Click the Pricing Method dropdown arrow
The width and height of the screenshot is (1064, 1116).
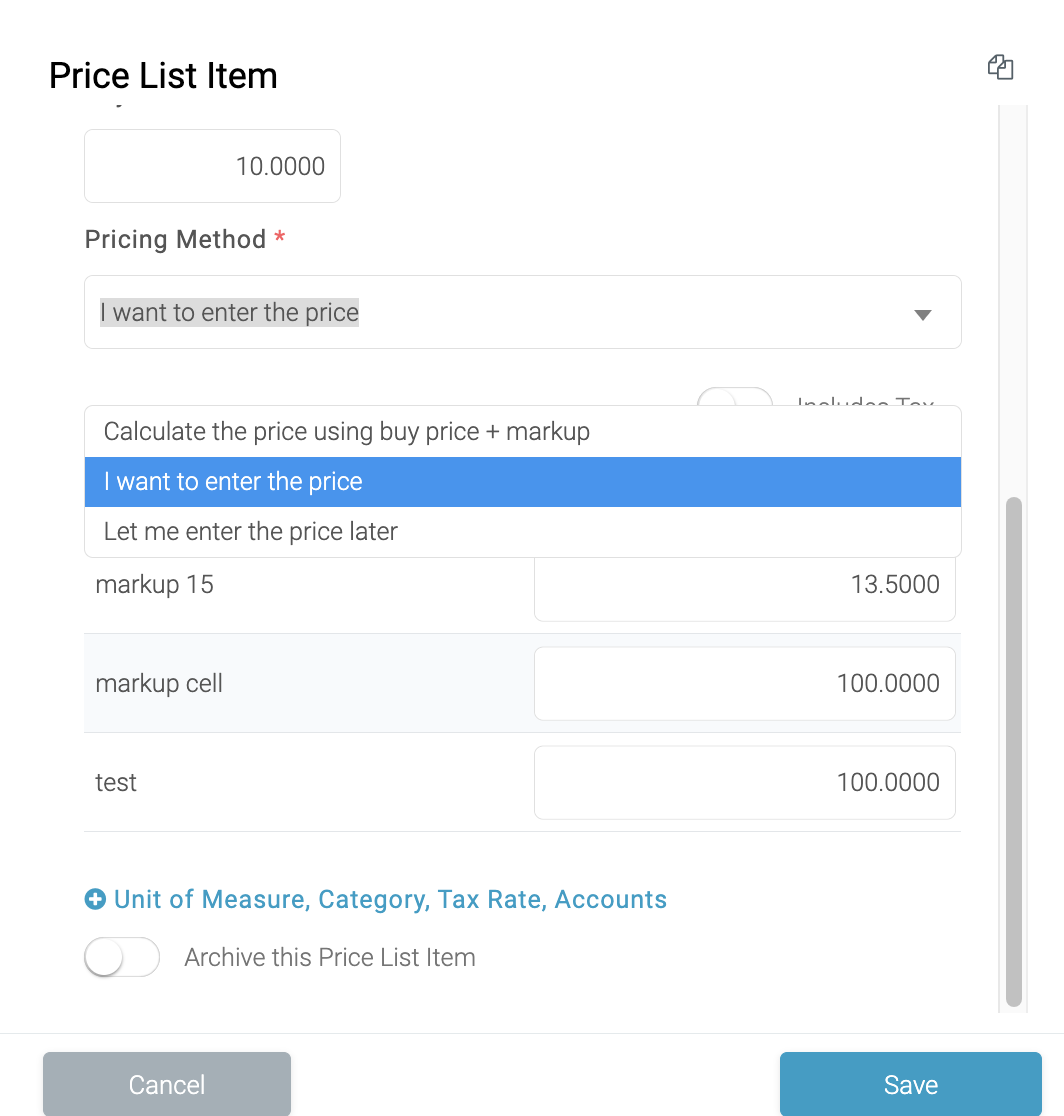coord(923,315)
